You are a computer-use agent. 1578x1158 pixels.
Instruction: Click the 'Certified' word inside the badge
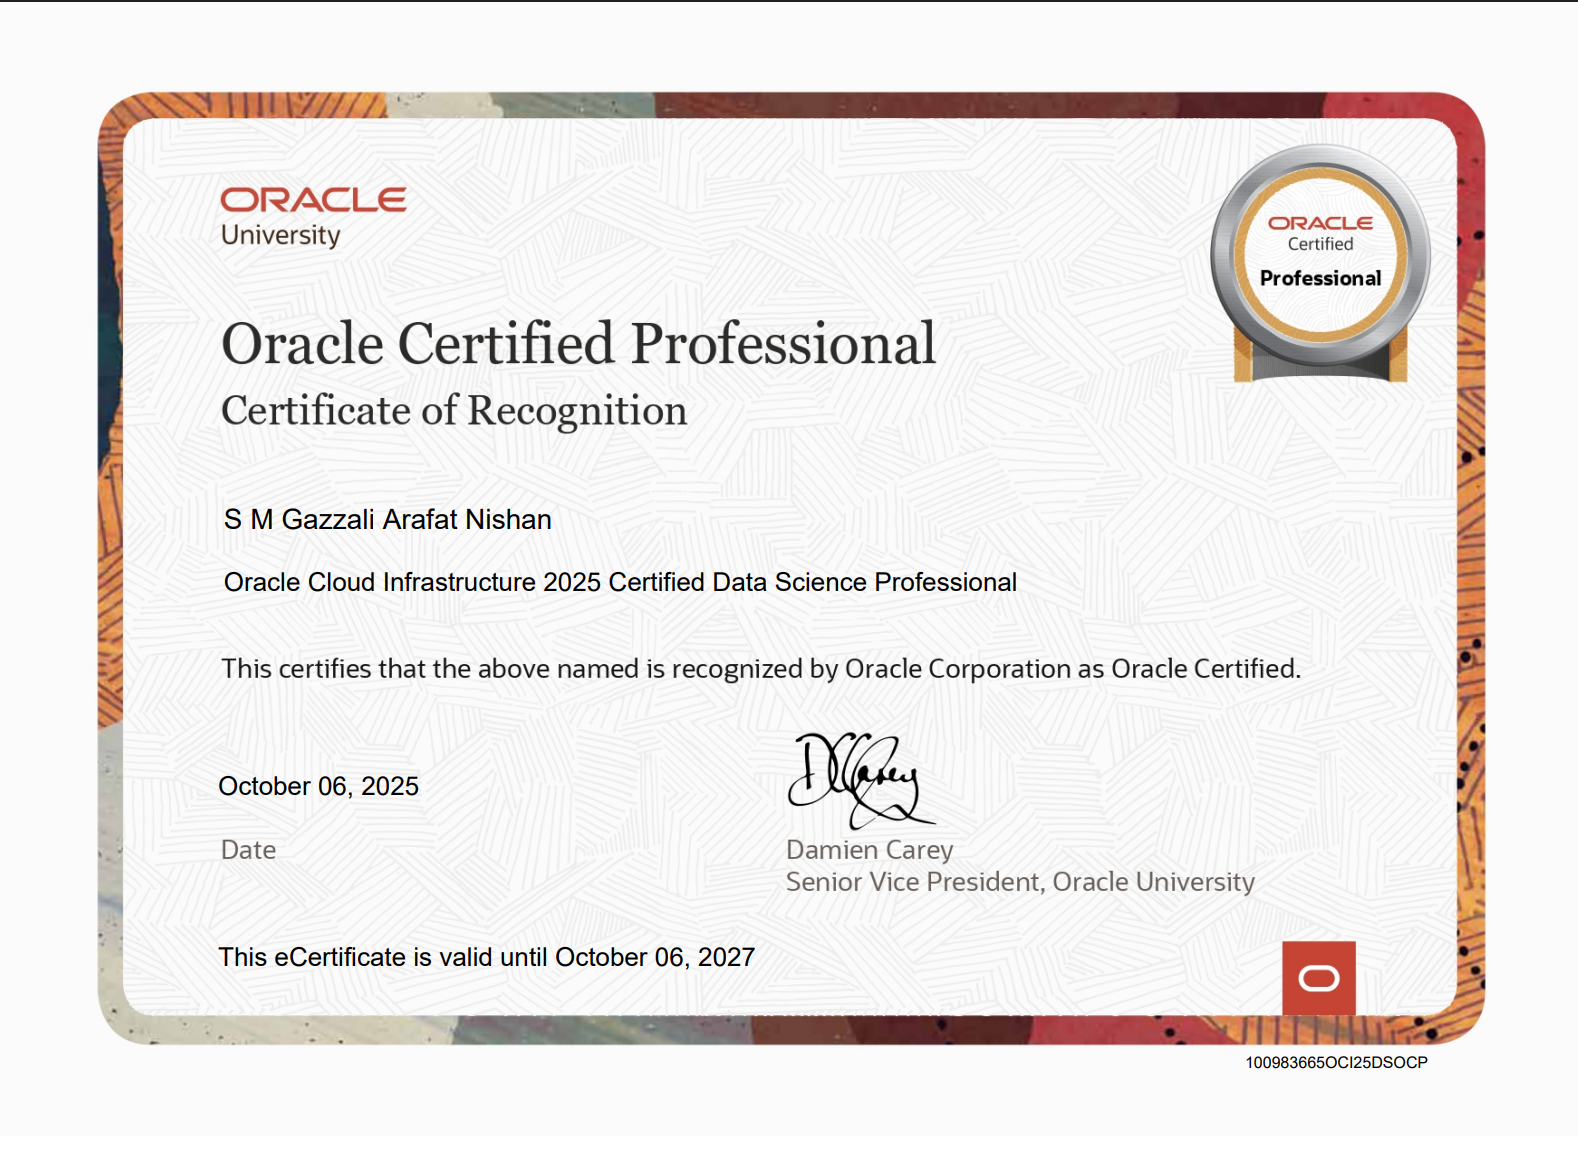point(1320,245)
